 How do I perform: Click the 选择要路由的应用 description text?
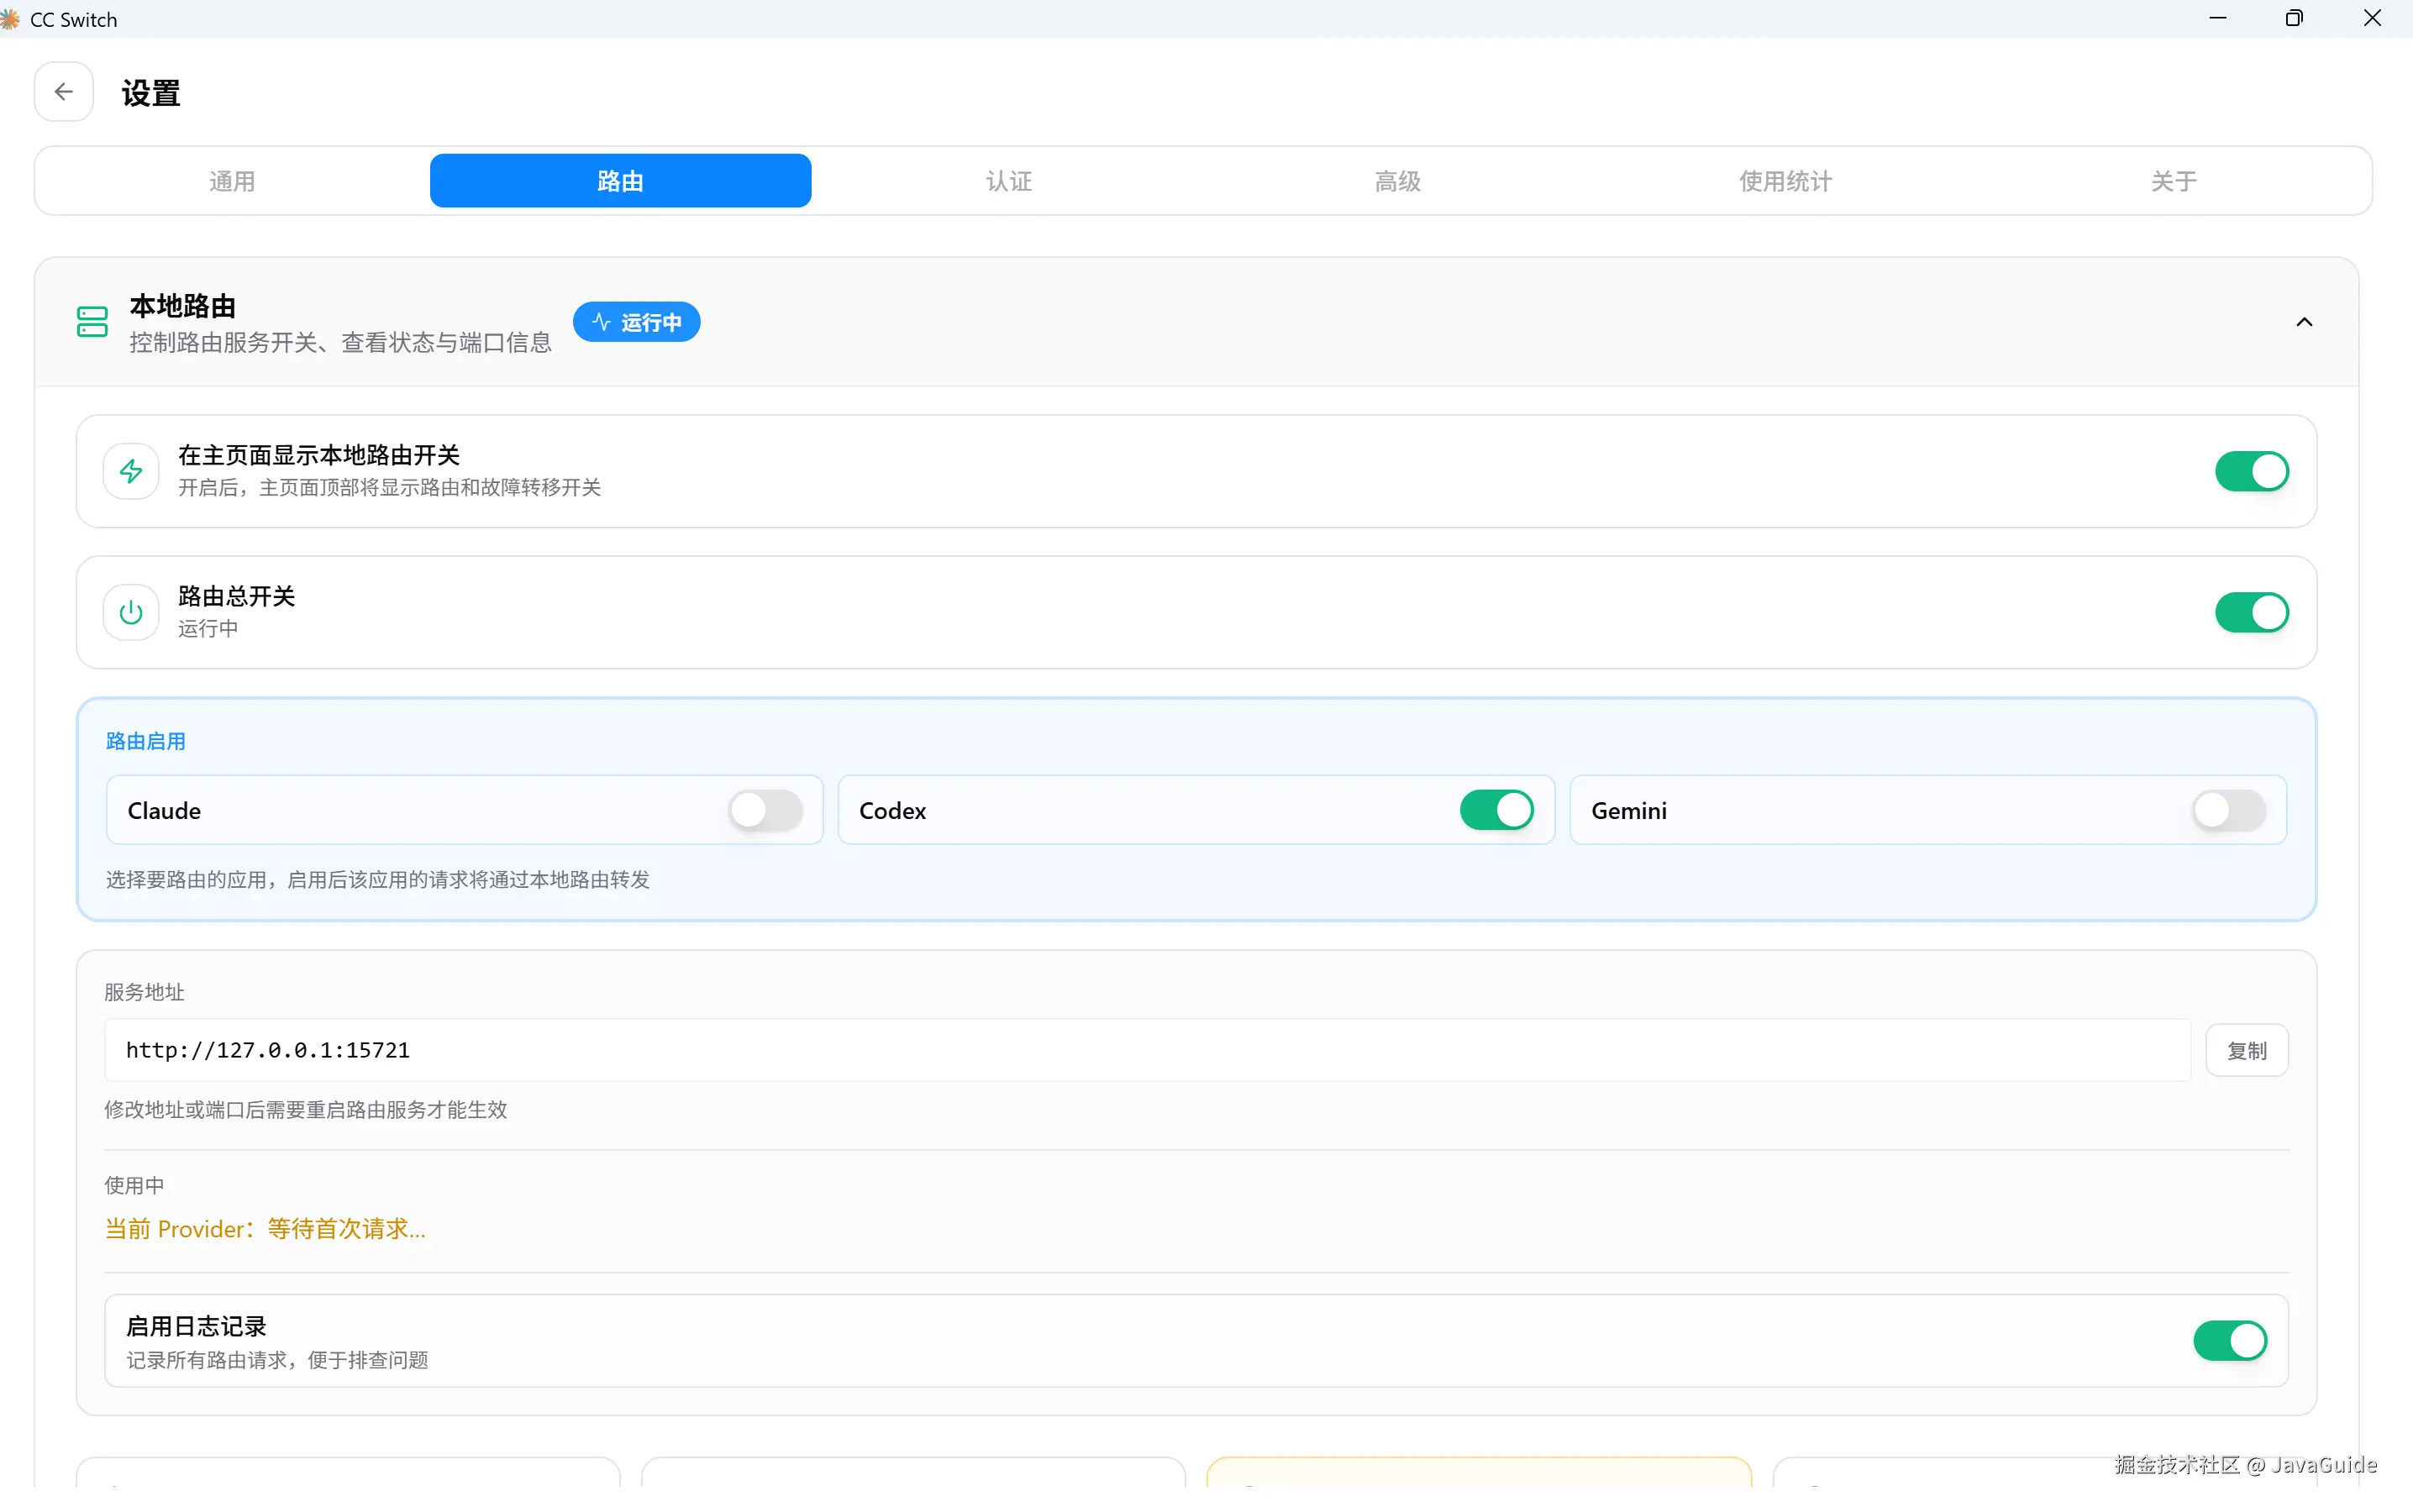(378, 880)
